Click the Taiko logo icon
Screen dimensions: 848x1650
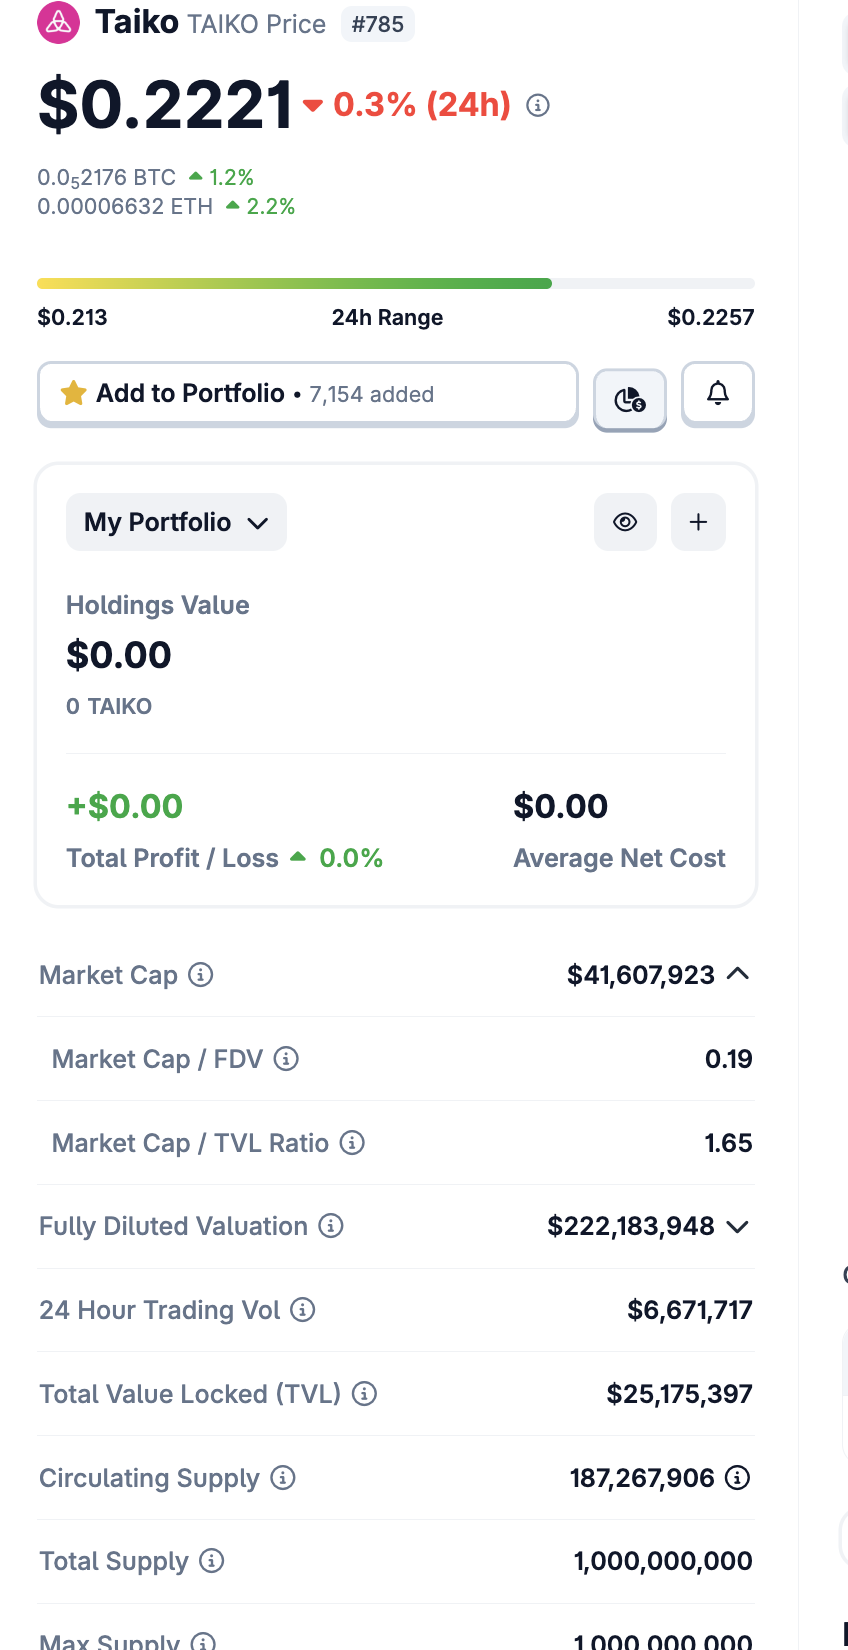58,23
